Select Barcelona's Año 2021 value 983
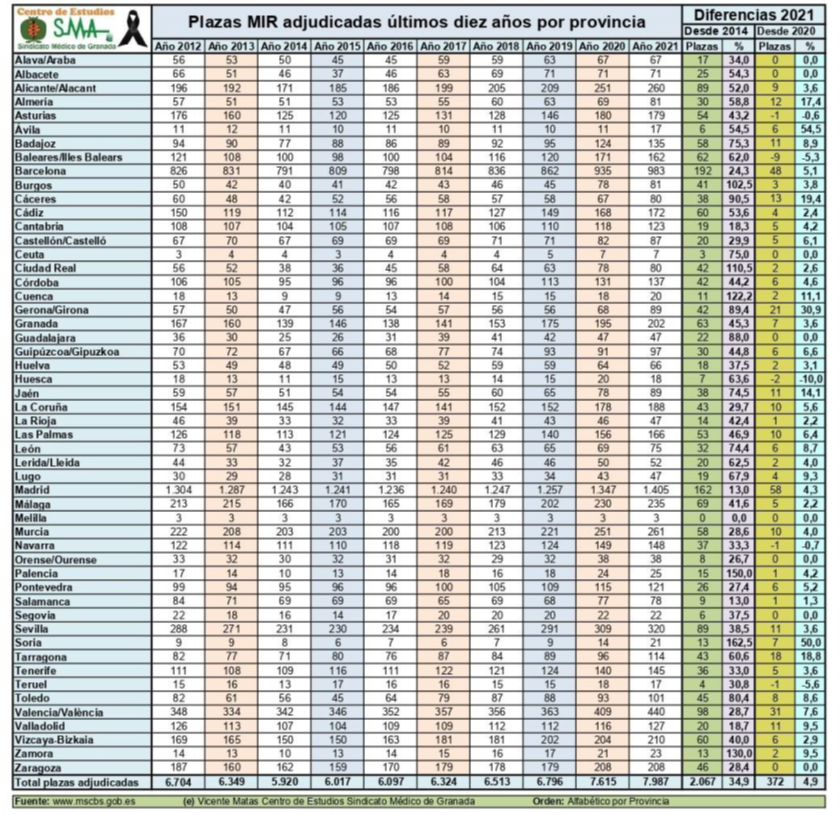 (x=655, y=171)
